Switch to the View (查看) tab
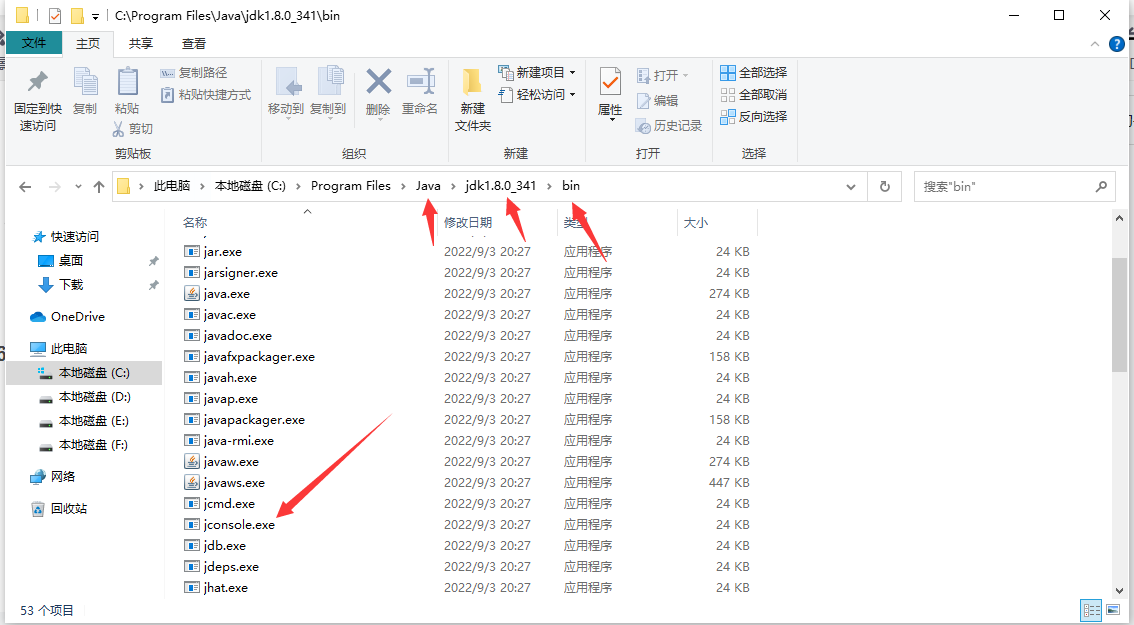 coord(193,44)
